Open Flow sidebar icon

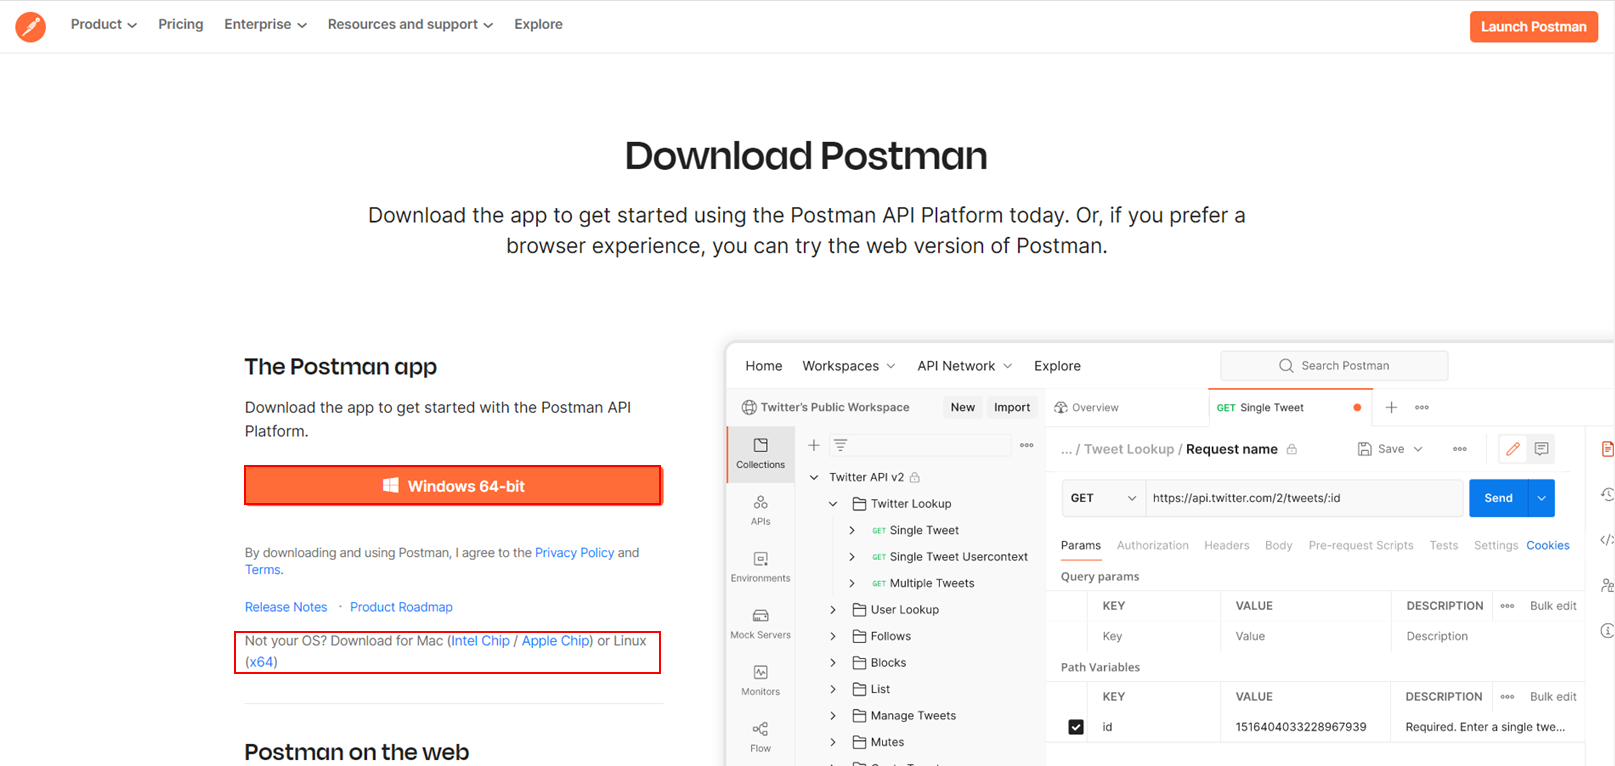tap(760, 737)
